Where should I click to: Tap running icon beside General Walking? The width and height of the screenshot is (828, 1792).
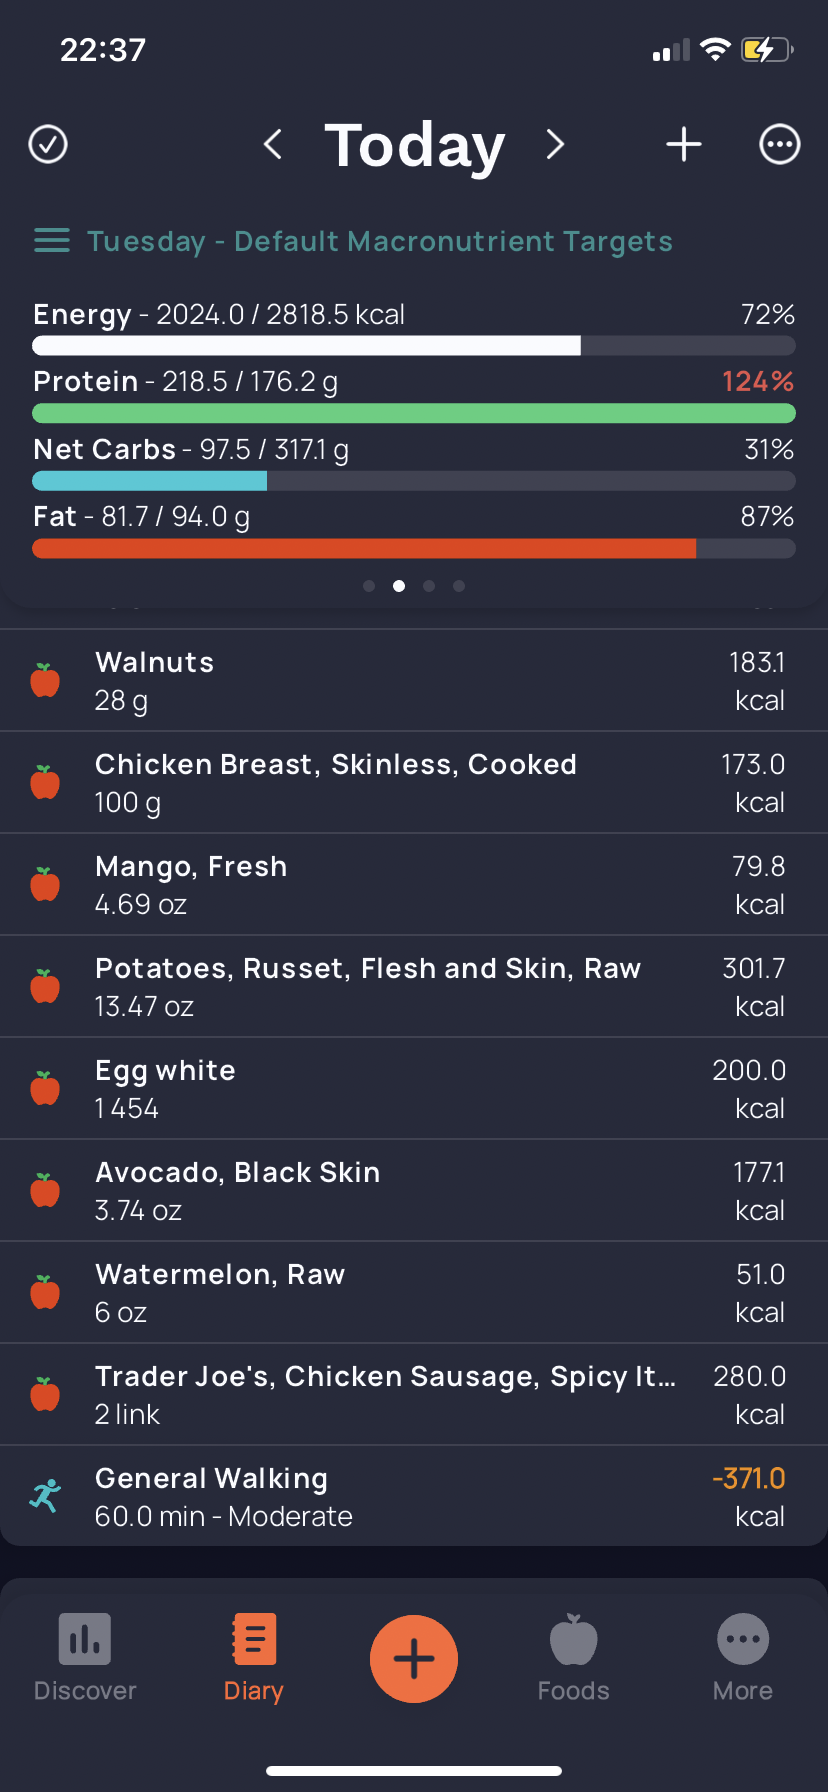(45, 1497)
